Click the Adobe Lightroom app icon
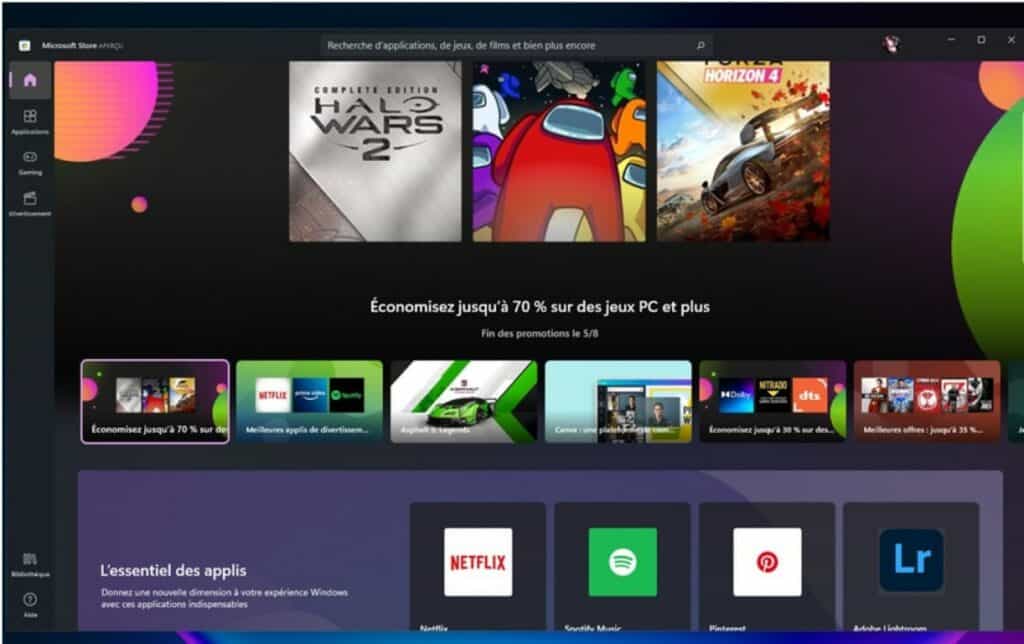Image resolution: width=1024 pixels, height=644 pixels. (x=912, y=560)
